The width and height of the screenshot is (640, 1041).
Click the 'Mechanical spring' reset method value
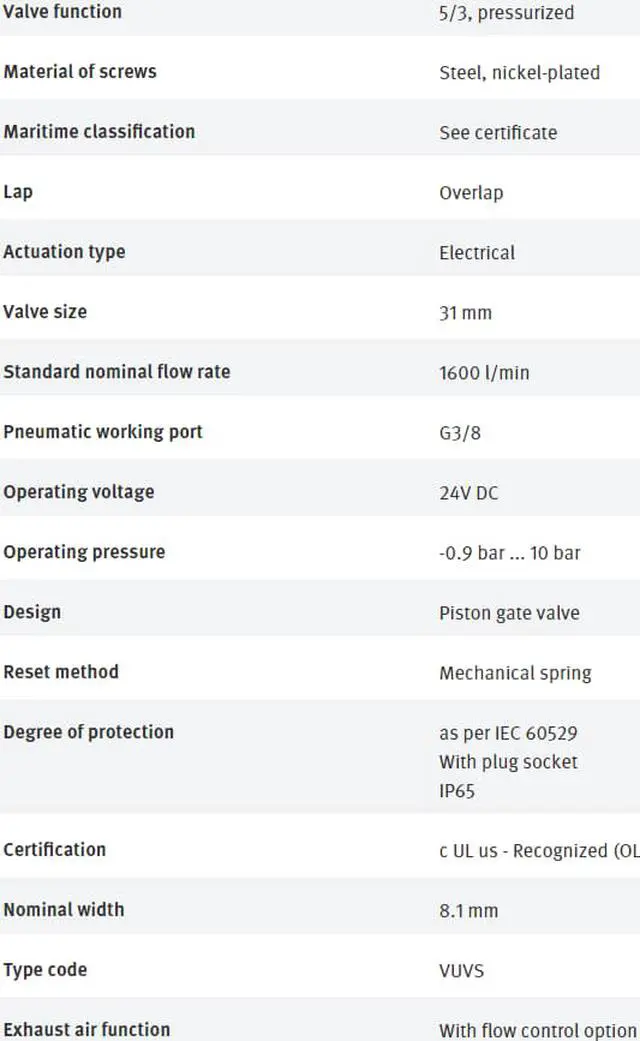click(x=515, y=673)
